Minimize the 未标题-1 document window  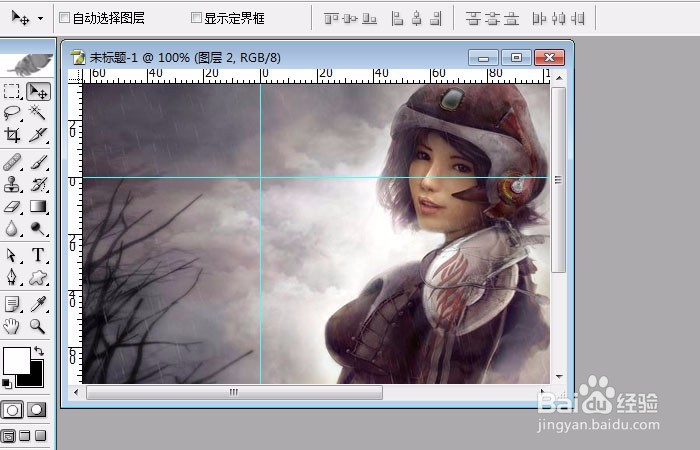point(483,58)
